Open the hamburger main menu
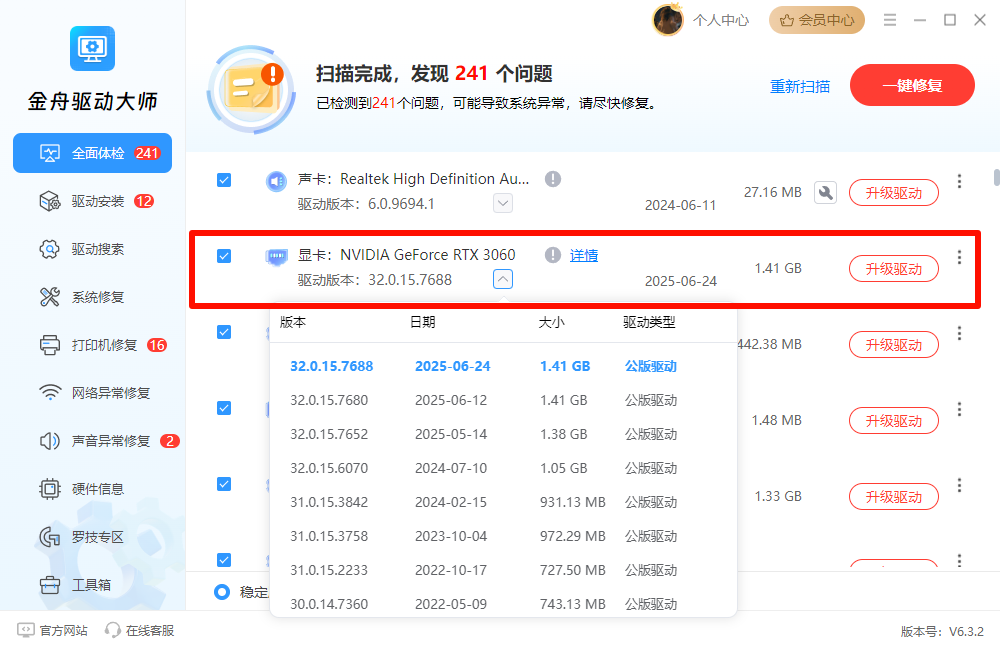Image resolution: width=1000 pixels, height=650 pixels. 890,20
